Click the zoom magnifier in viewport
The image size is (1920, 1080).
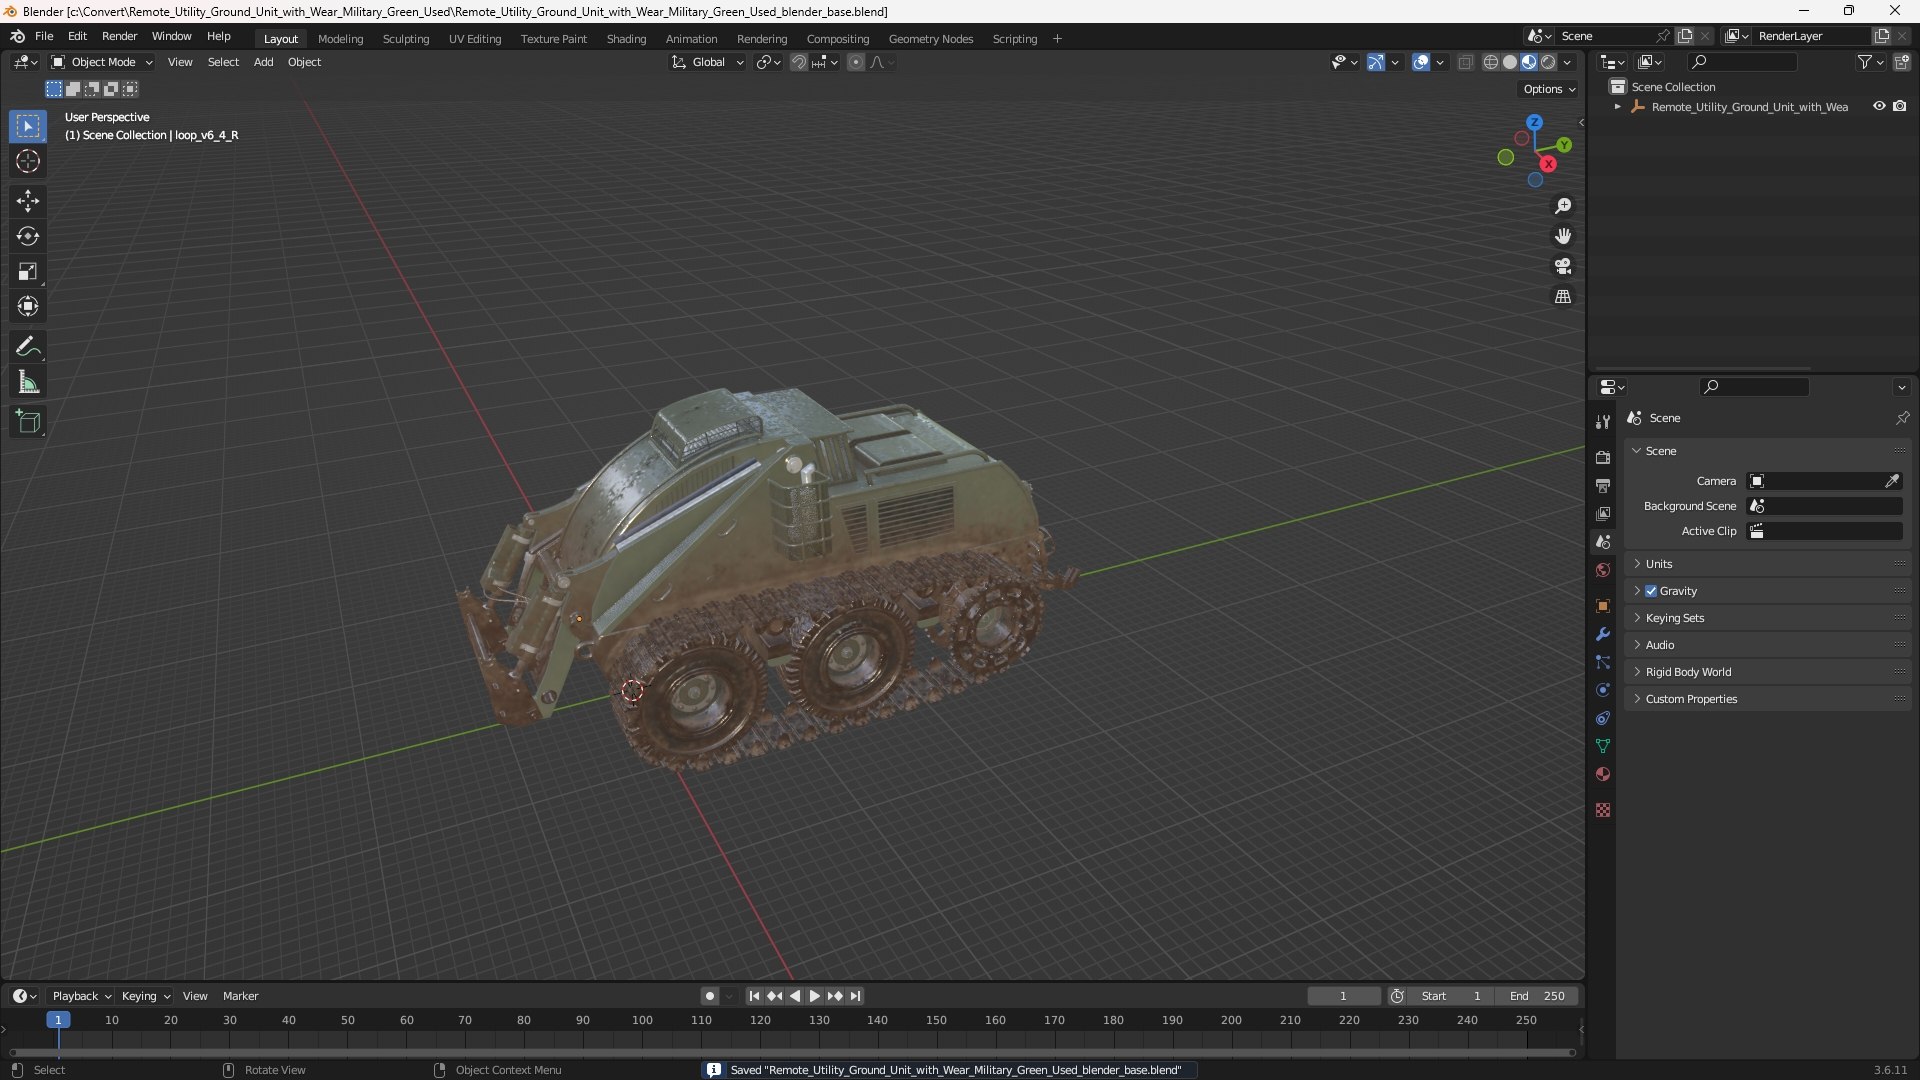(1563, 206)
